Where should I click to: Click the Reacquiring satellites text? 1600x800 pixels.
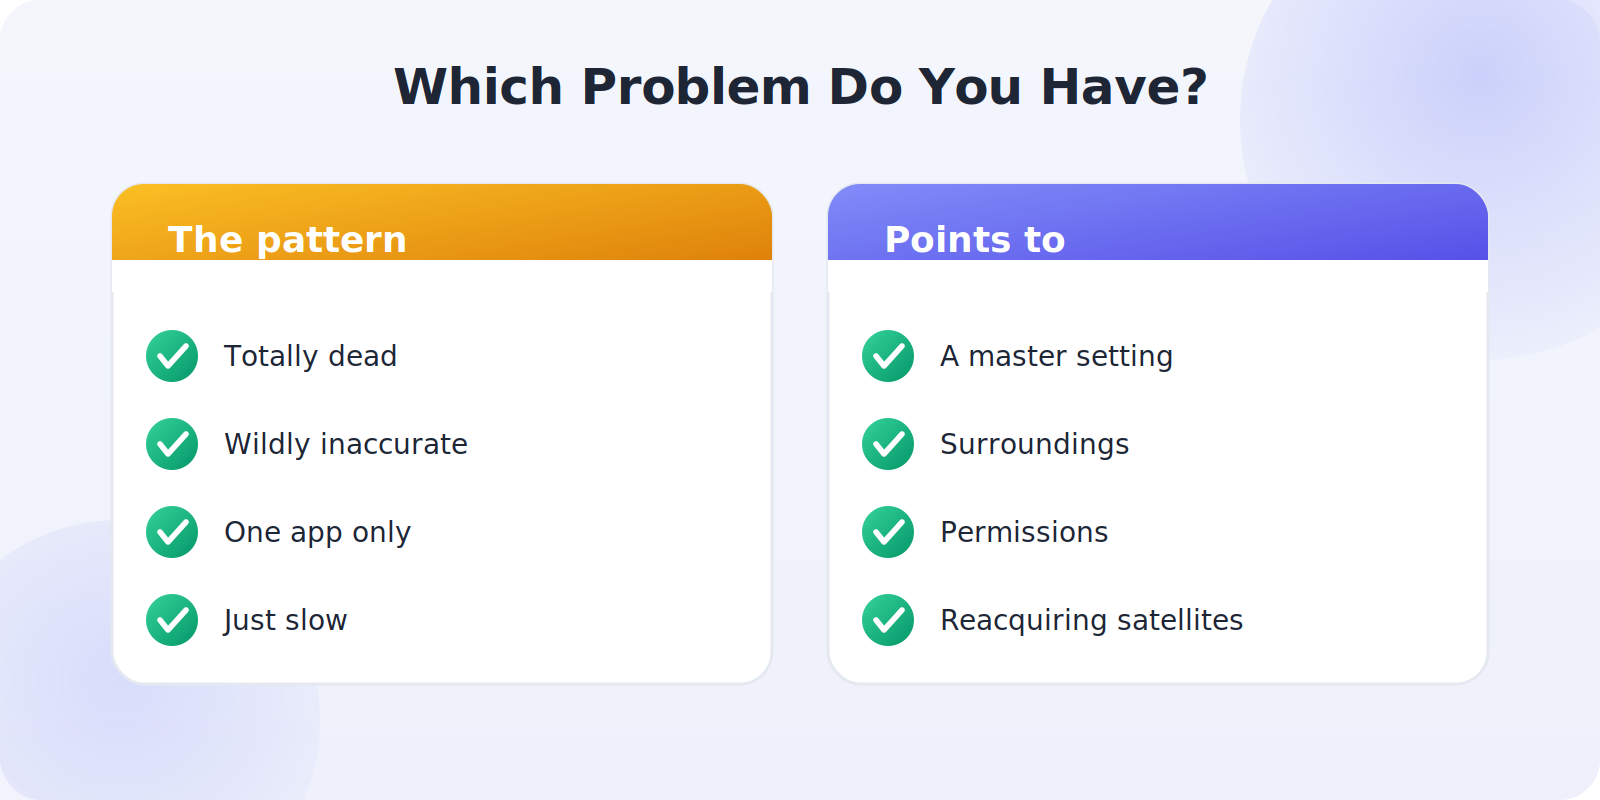click(x=1091, y=620)
